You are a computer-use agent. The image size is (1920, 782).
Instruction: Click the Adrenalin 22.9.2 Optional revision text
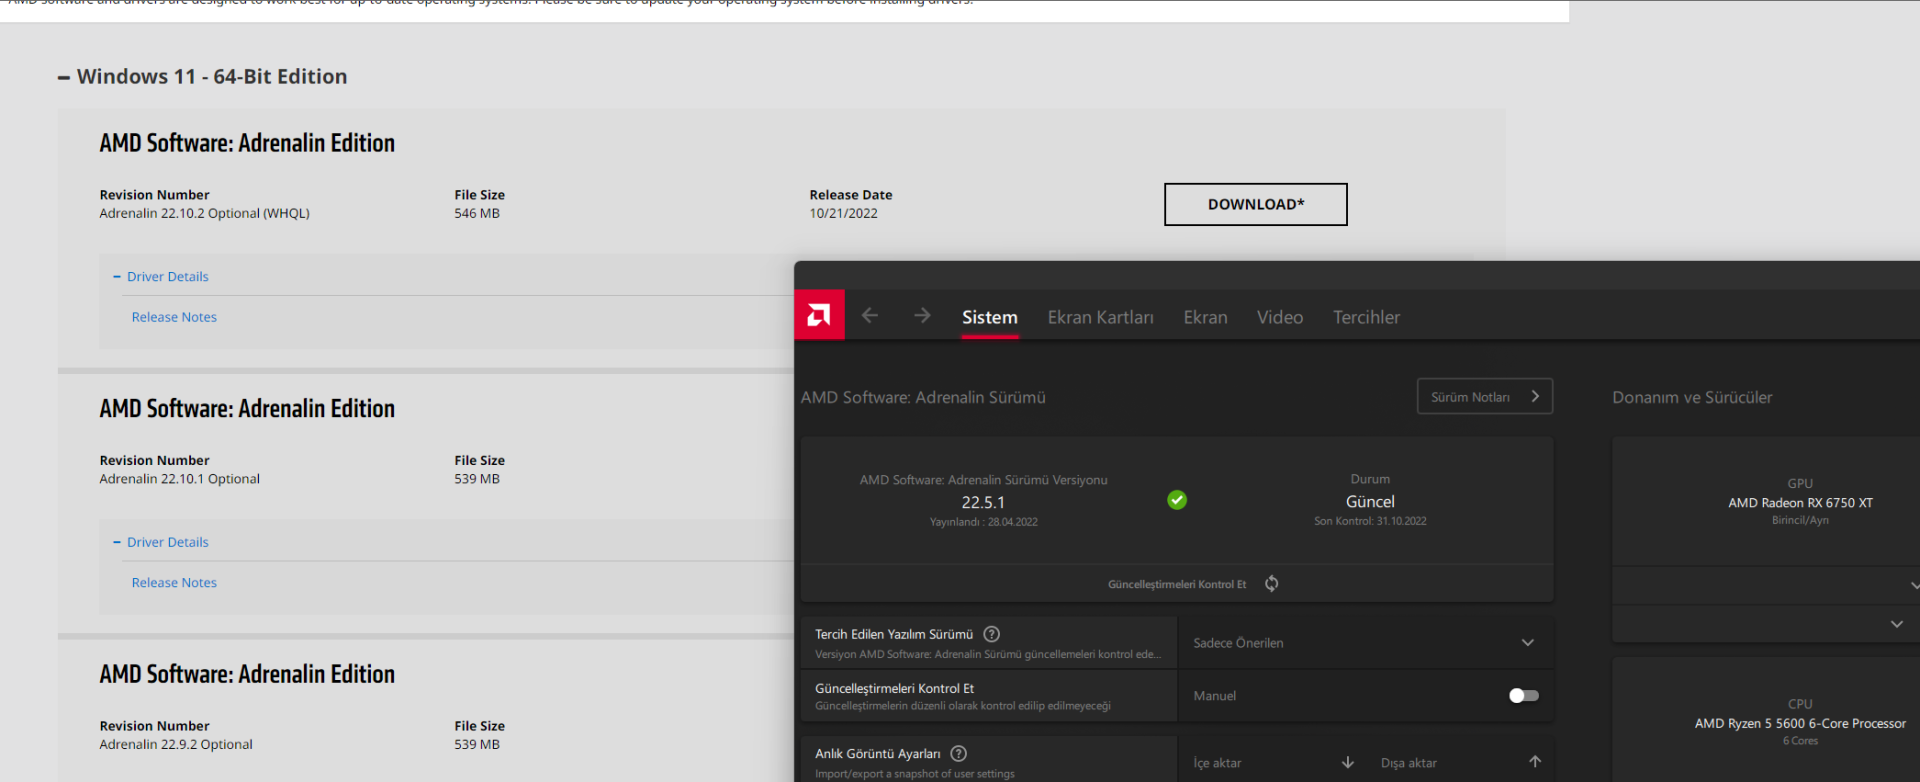point(176,745)
